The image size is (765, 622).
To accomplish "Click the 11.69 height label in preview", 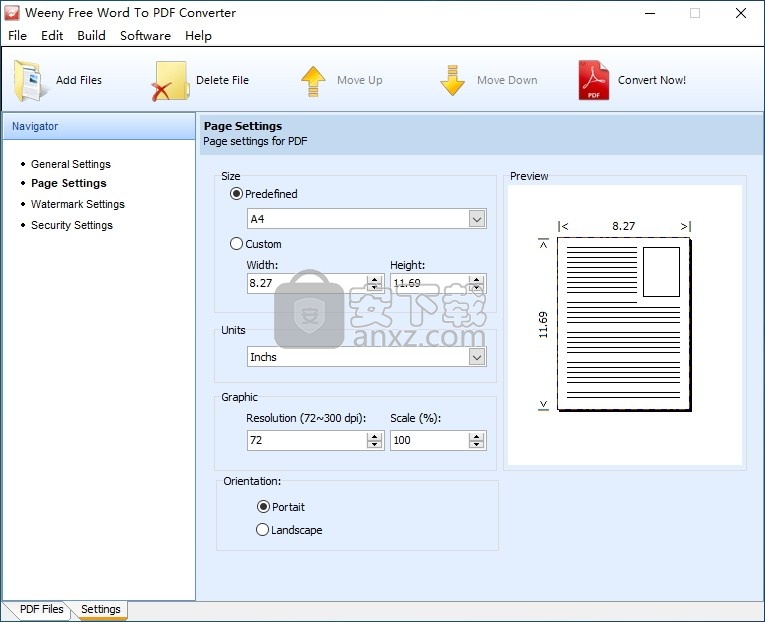I will coord(543,325).
